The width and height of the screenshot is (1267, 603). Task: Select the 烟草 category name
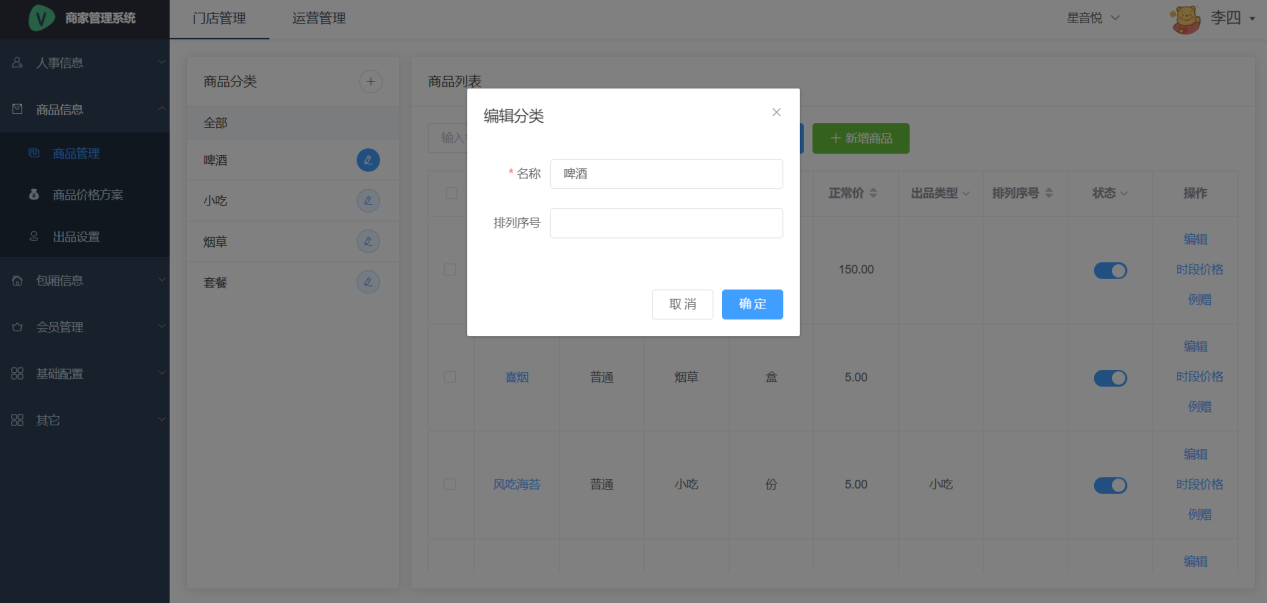pyautogui.click(x=215, y=242)
